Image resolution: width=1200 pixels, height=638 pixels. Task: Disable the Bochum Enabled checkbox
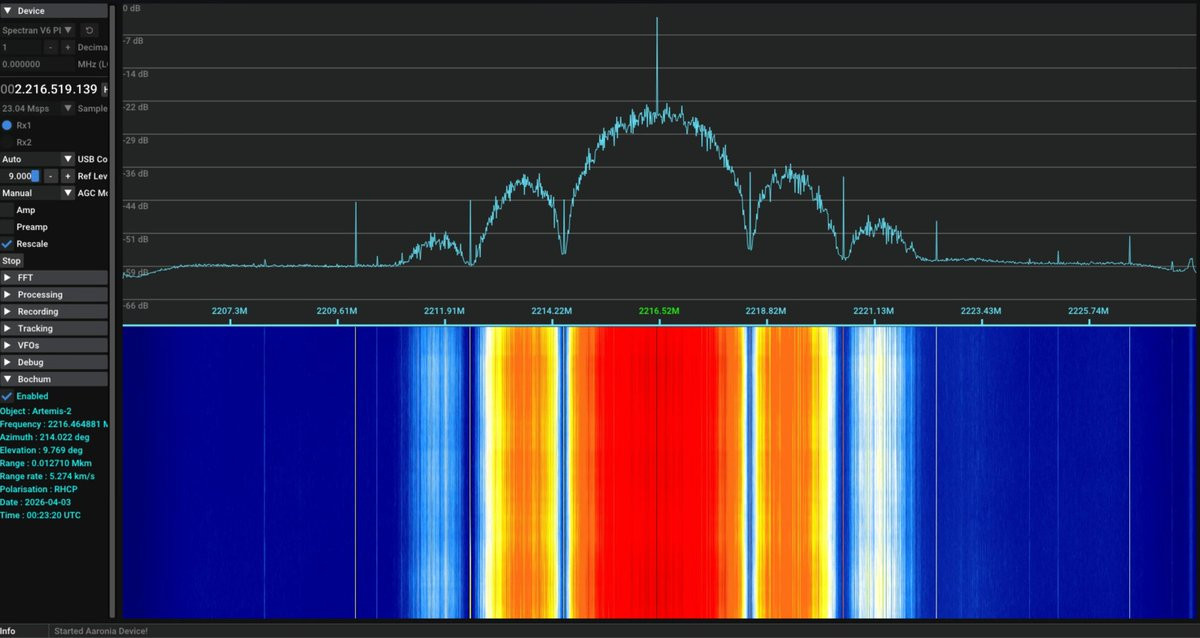pos(7,396)
